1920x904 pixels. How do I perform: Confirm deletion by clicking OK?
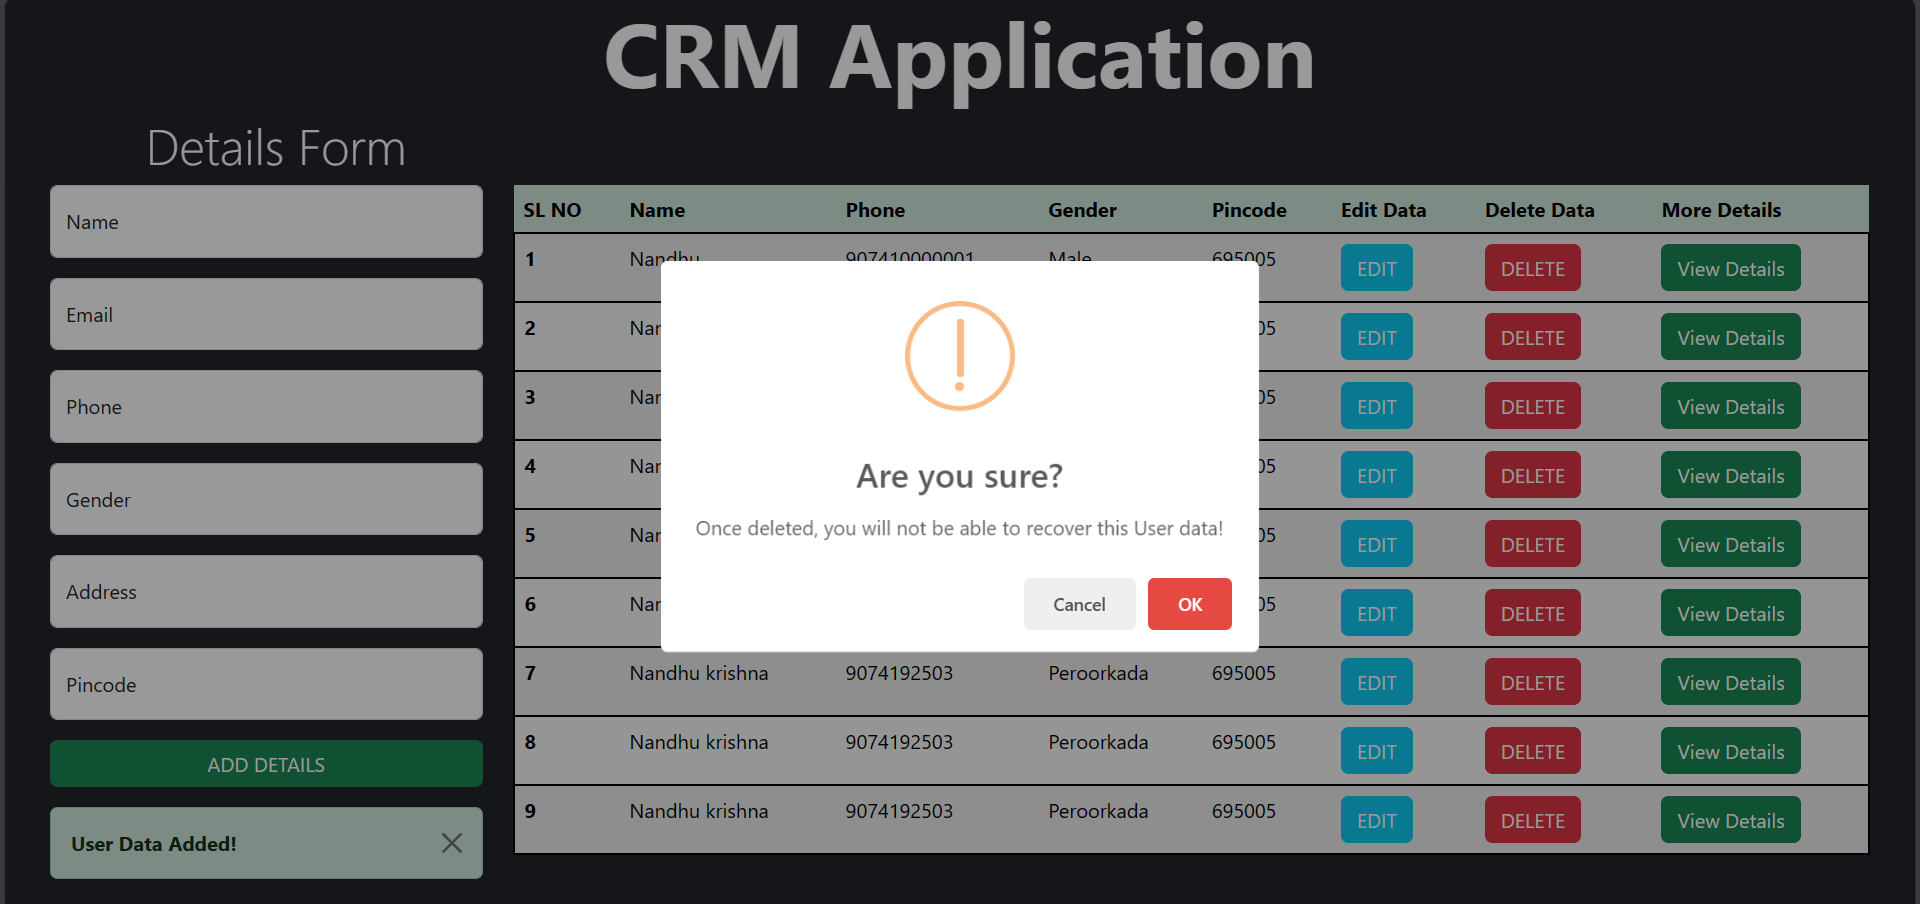[1189, 604]
